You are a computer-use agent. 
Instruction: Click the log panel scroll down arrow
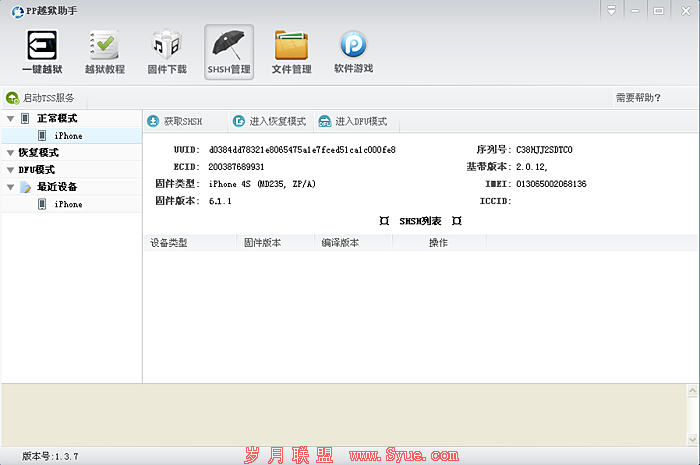(692, 440)
